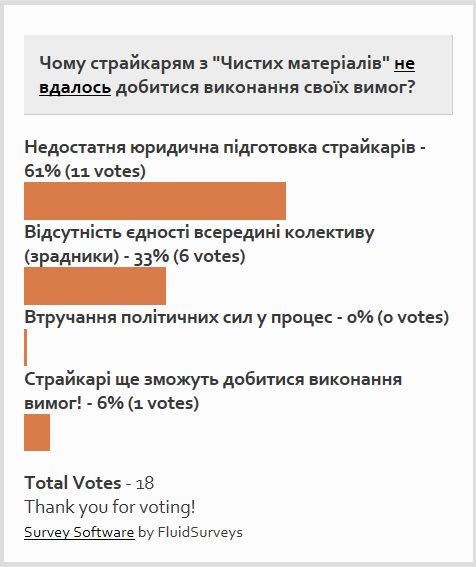Click the "(11 votes)" count text
This screenshot has height=567, width=476.
click(105, 171)
